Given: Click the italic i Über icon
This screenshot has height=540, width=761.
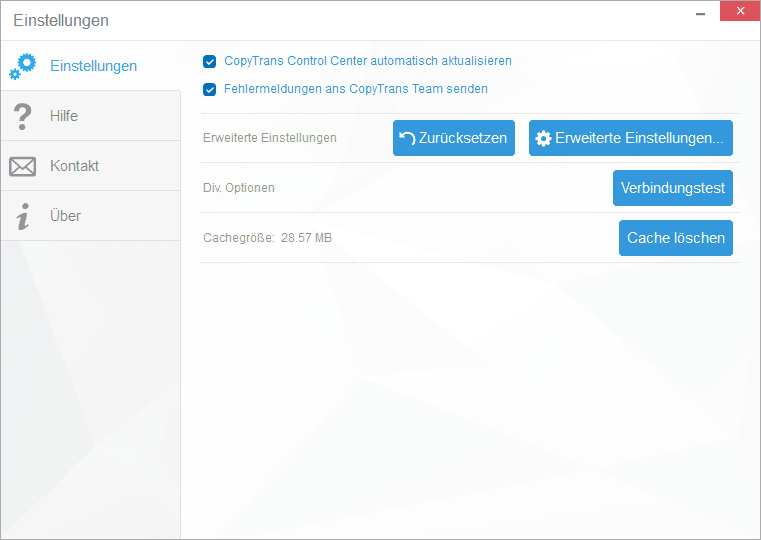Looking at the screenshot, I should point(23,216).
